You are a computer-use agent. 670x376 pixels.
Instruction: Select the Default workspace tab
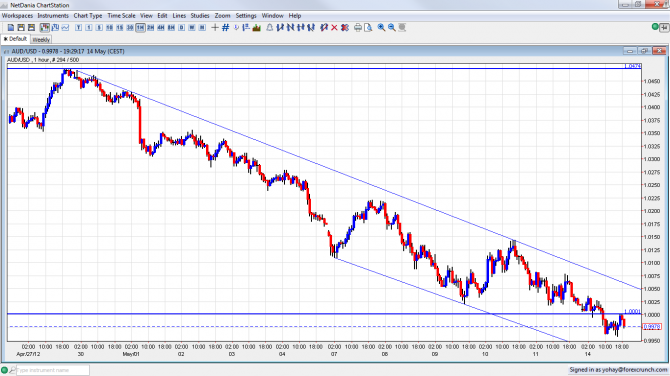pos(15,39)
